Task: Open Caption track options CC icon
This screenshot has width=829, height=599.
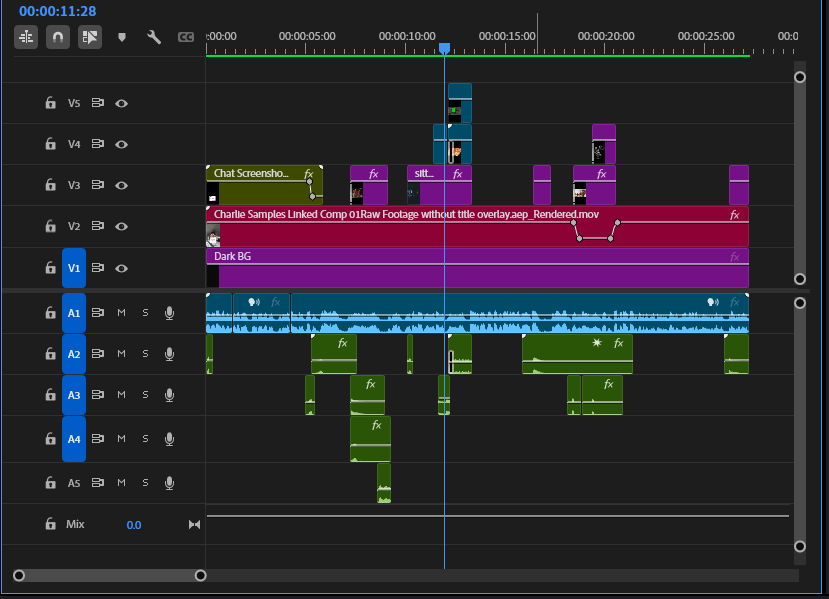Action: 186,37
